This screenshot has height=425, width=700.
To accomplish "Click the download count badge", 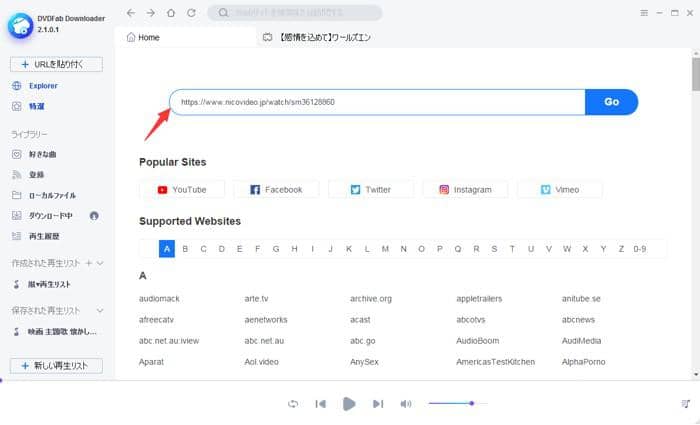I will (x=94, y=216).
